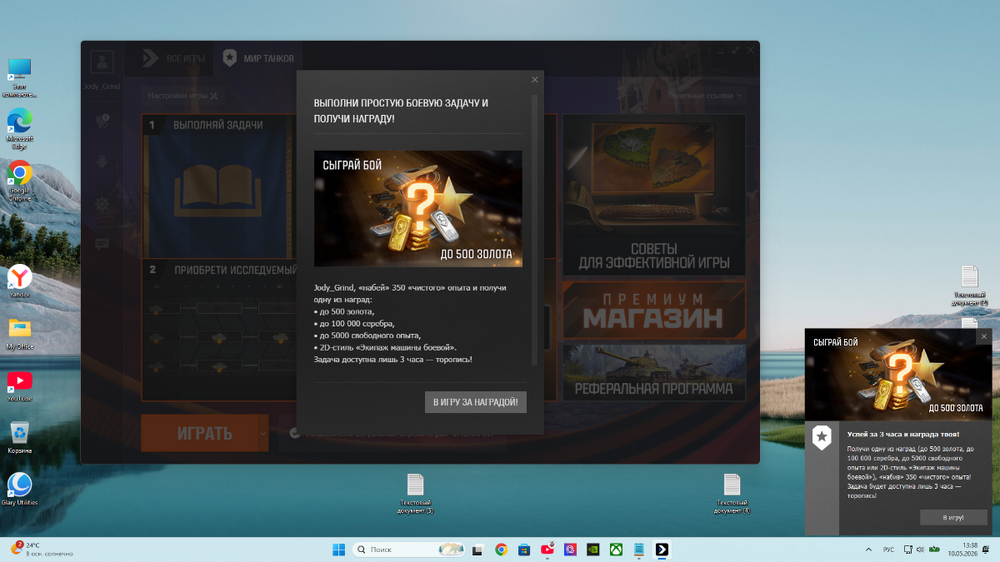Open the My Office folder on the desktop
The width and height of the screenshot is (1000, 562).
coord(19,334)
